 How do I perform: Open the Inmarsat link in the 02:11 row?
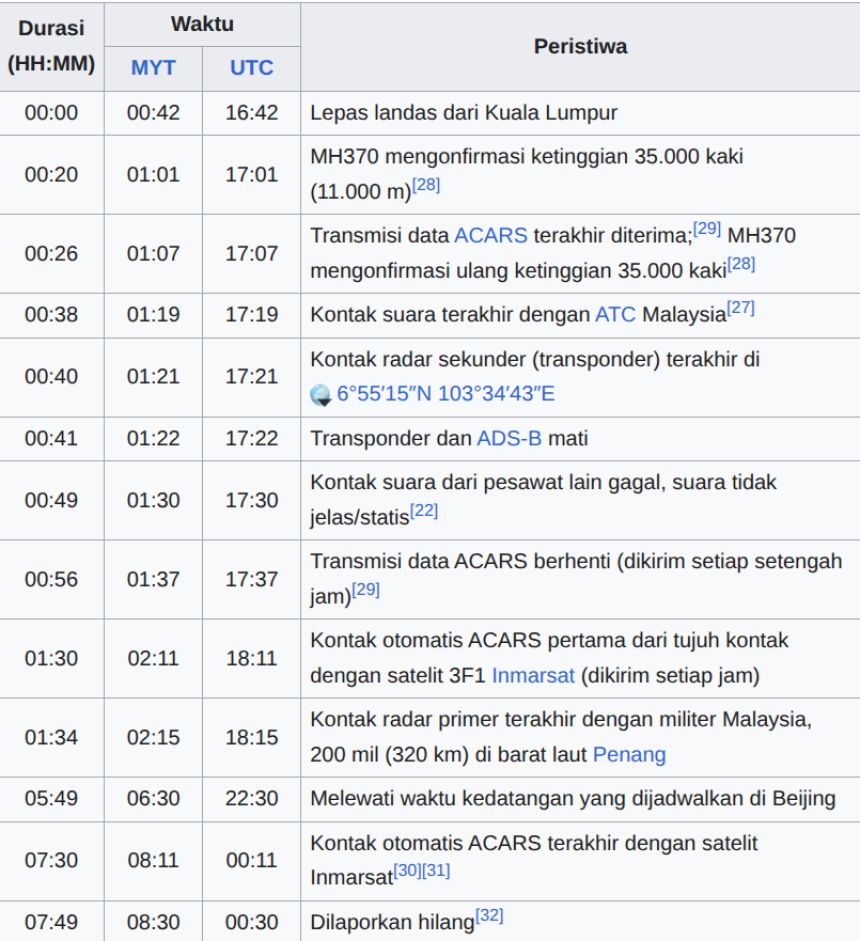pos(533,675)
